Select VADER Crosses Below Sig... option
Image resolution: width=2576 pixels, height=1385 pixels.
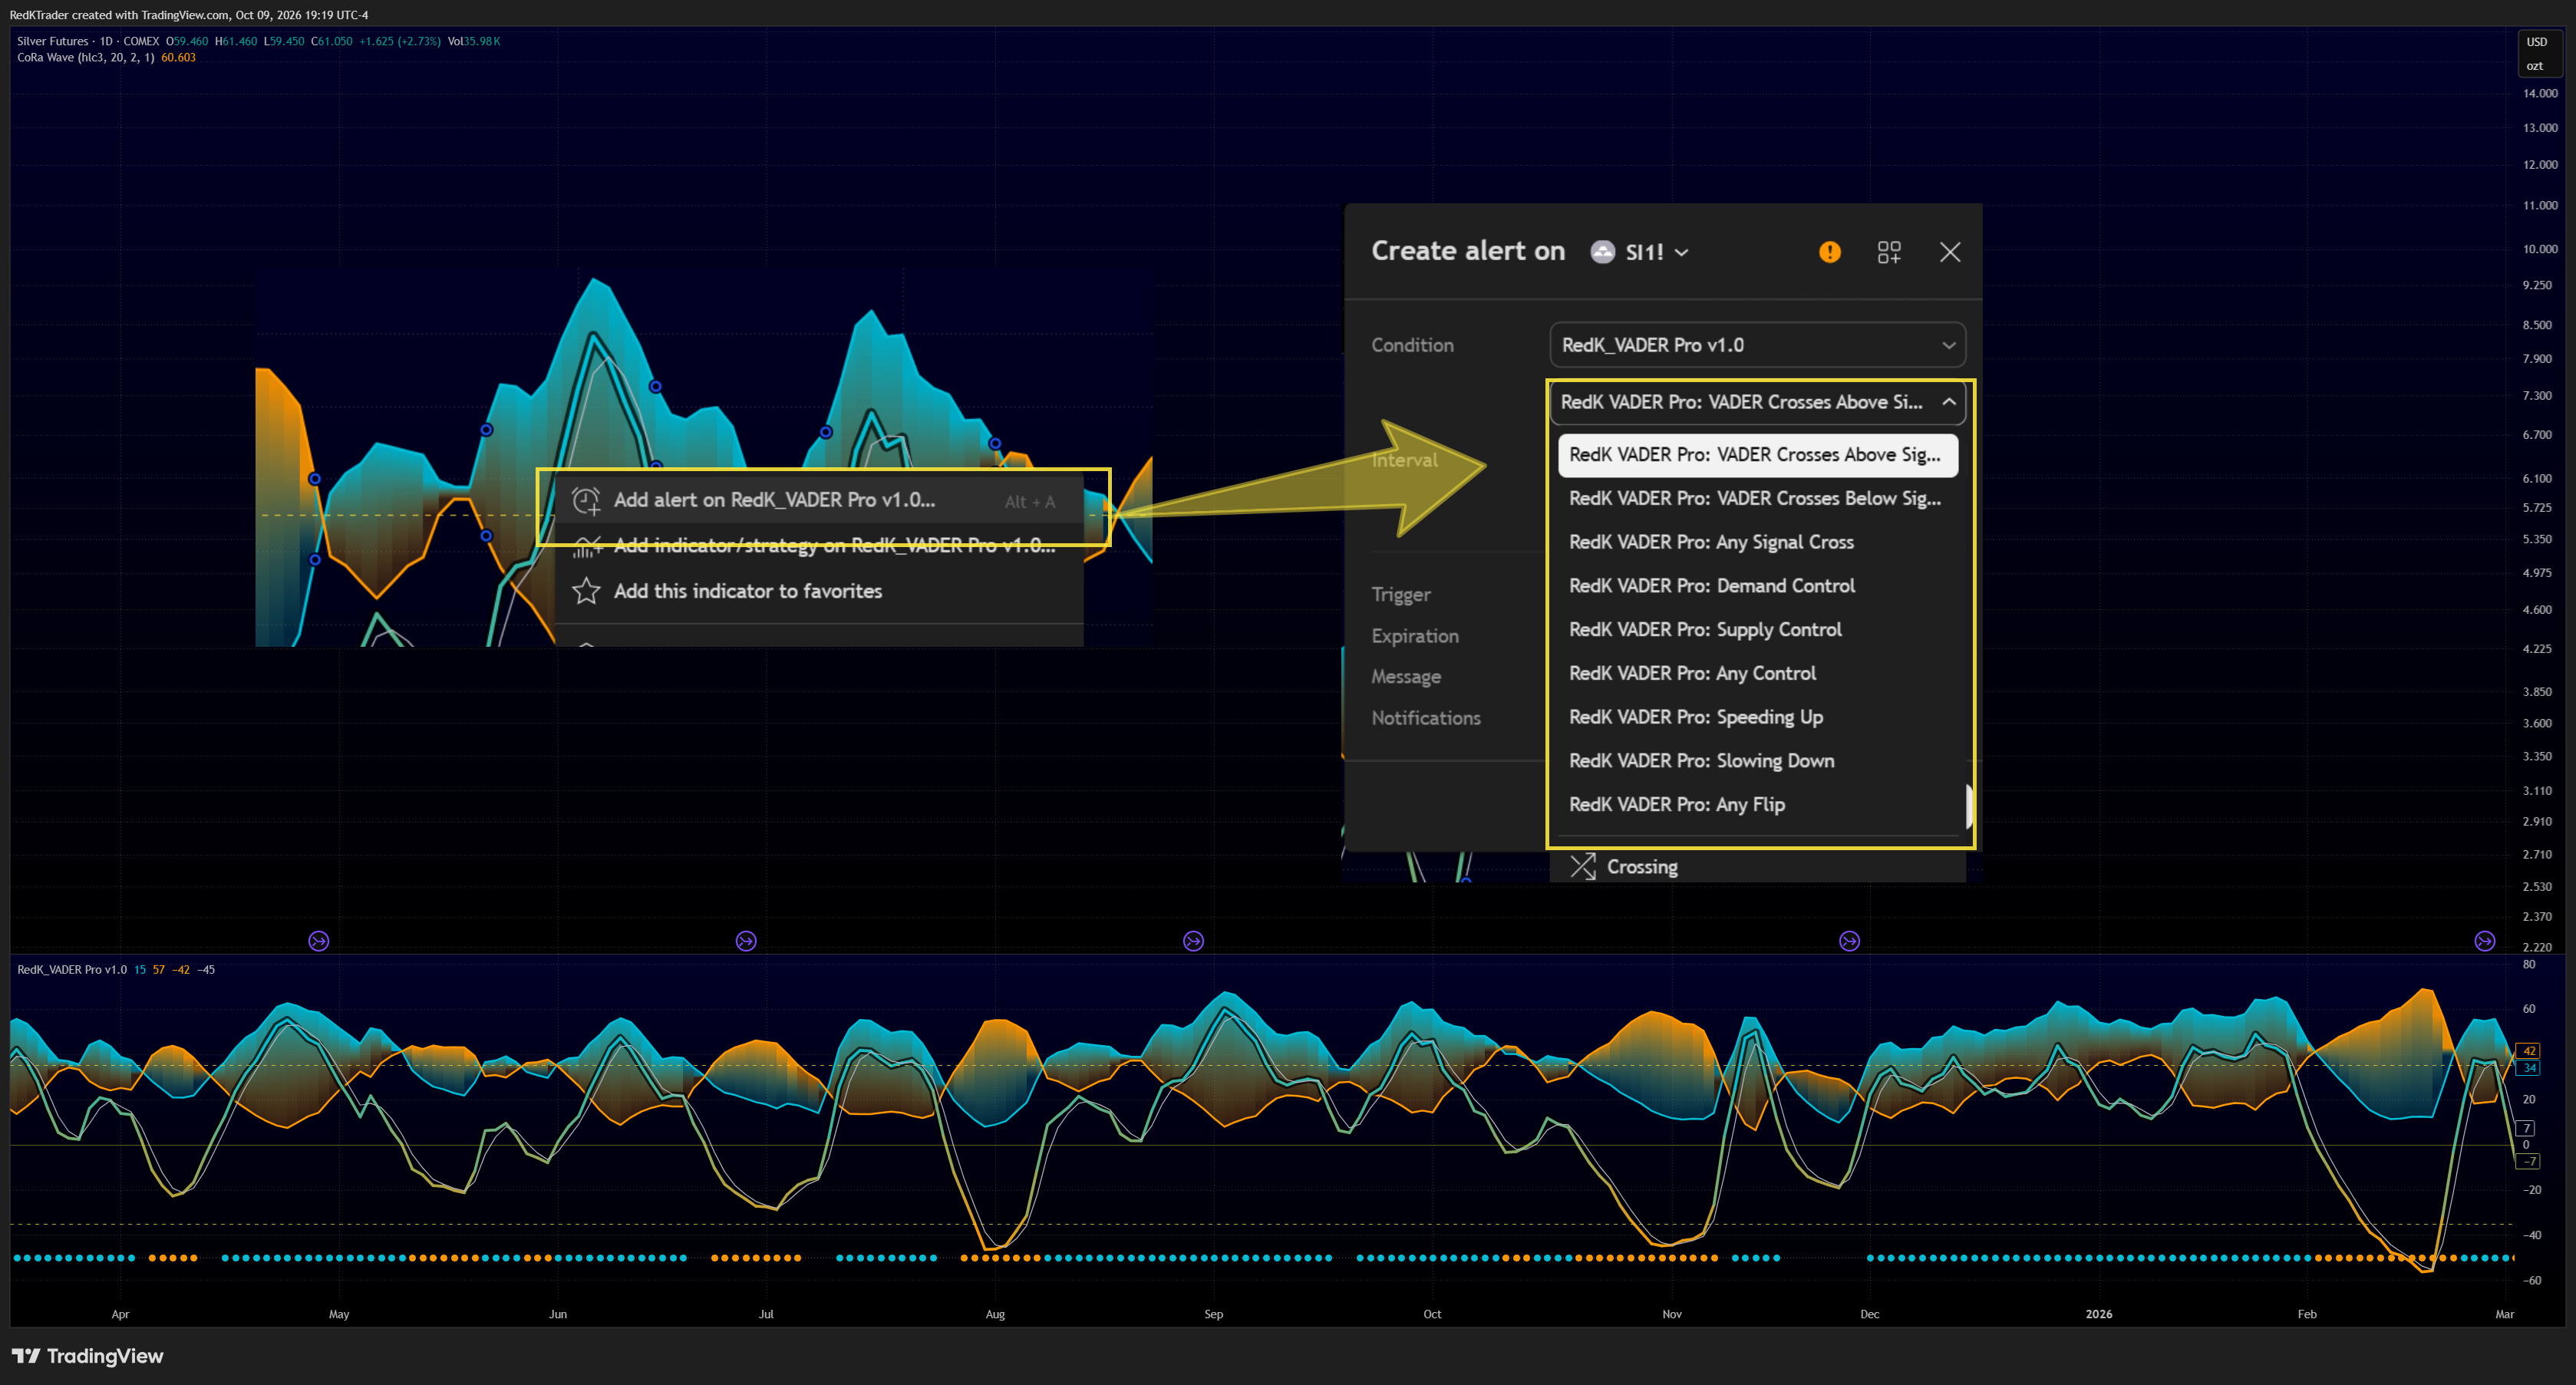pos(1757,498)
